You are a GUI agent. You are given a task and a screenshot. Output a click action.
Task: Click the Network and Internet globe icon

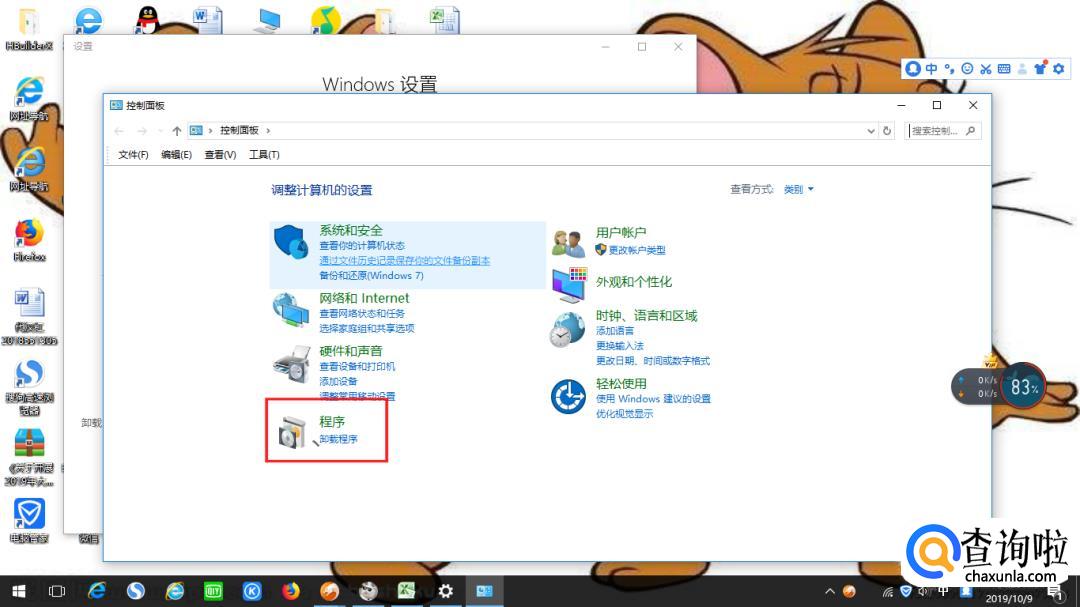[x=291, y=310]
